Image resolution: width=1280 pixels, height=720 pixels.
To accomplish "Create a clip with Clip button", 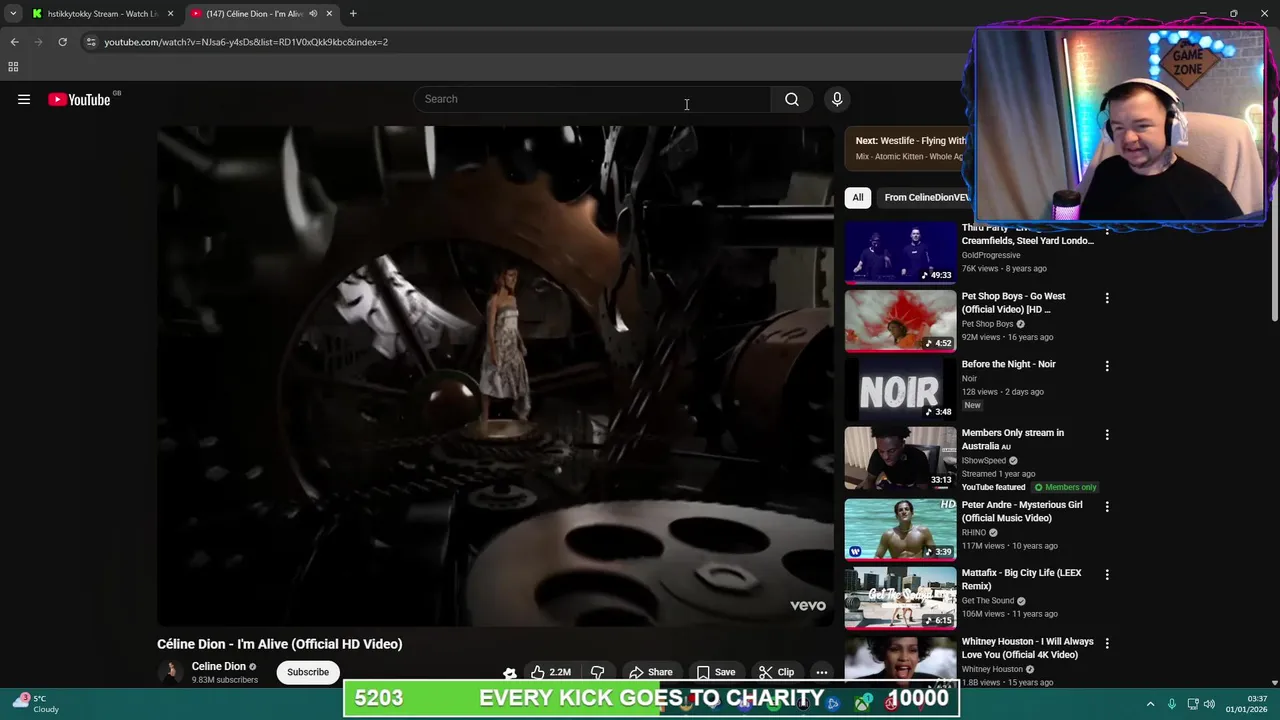I will click(776, 672).
